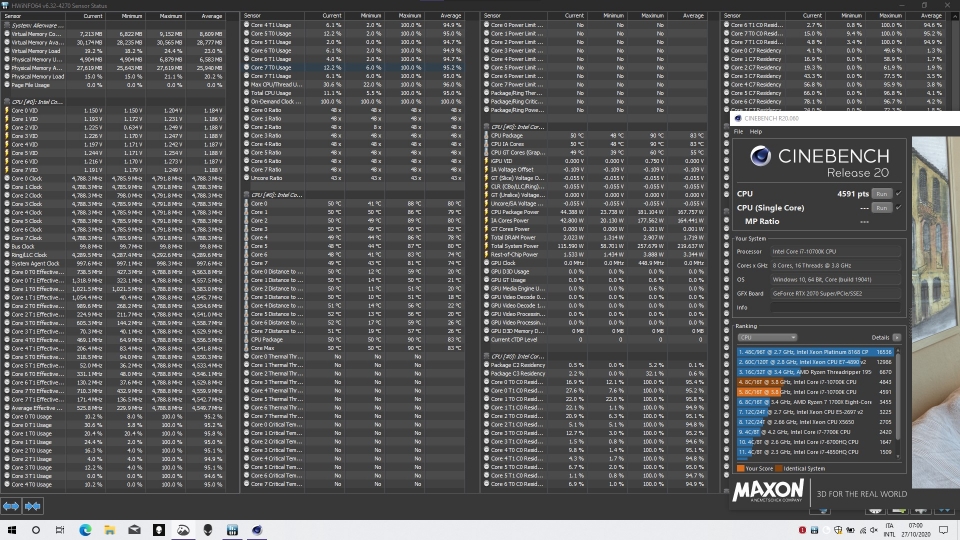Image resolution: width=960 pixels, height=540 pixels.
Task: Run the CPU benchmark in Cinebench
Action: pyautogui.click(x=882, y=193)
